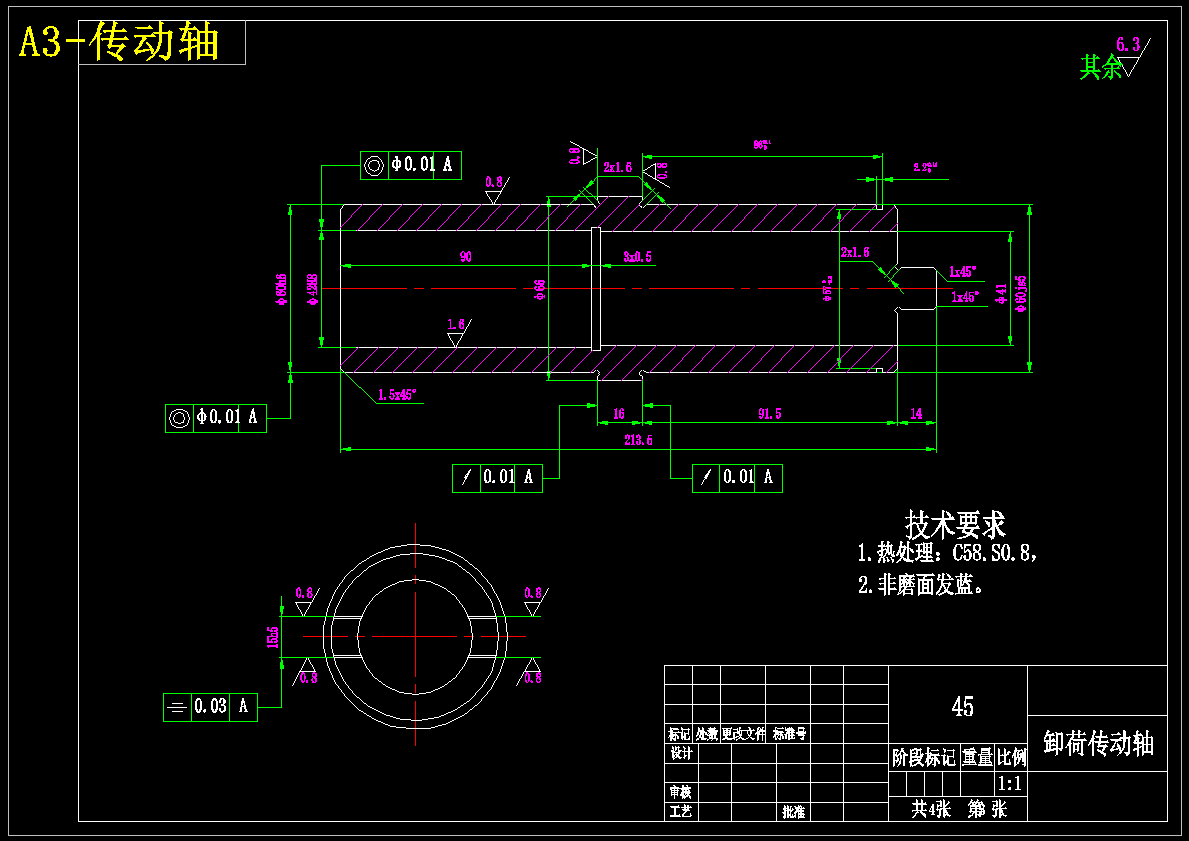Click the green "其余" label
This screenshot has width=1189, height=841.
pos(1100,67)
